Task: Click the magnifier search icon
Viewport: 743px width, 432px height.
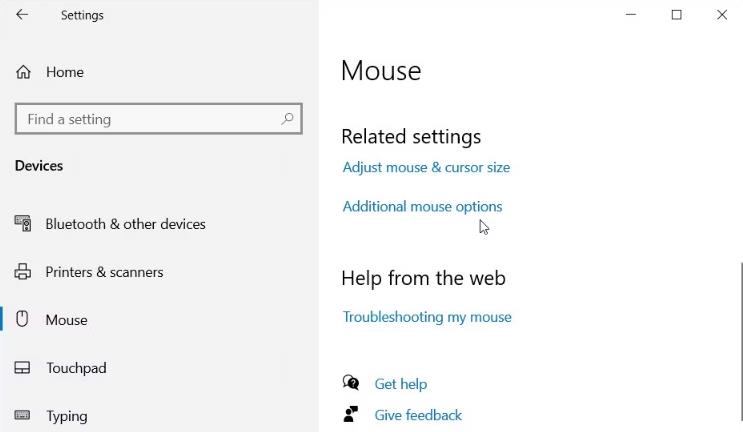Action: pyautogui.click(x=287, y=119)
